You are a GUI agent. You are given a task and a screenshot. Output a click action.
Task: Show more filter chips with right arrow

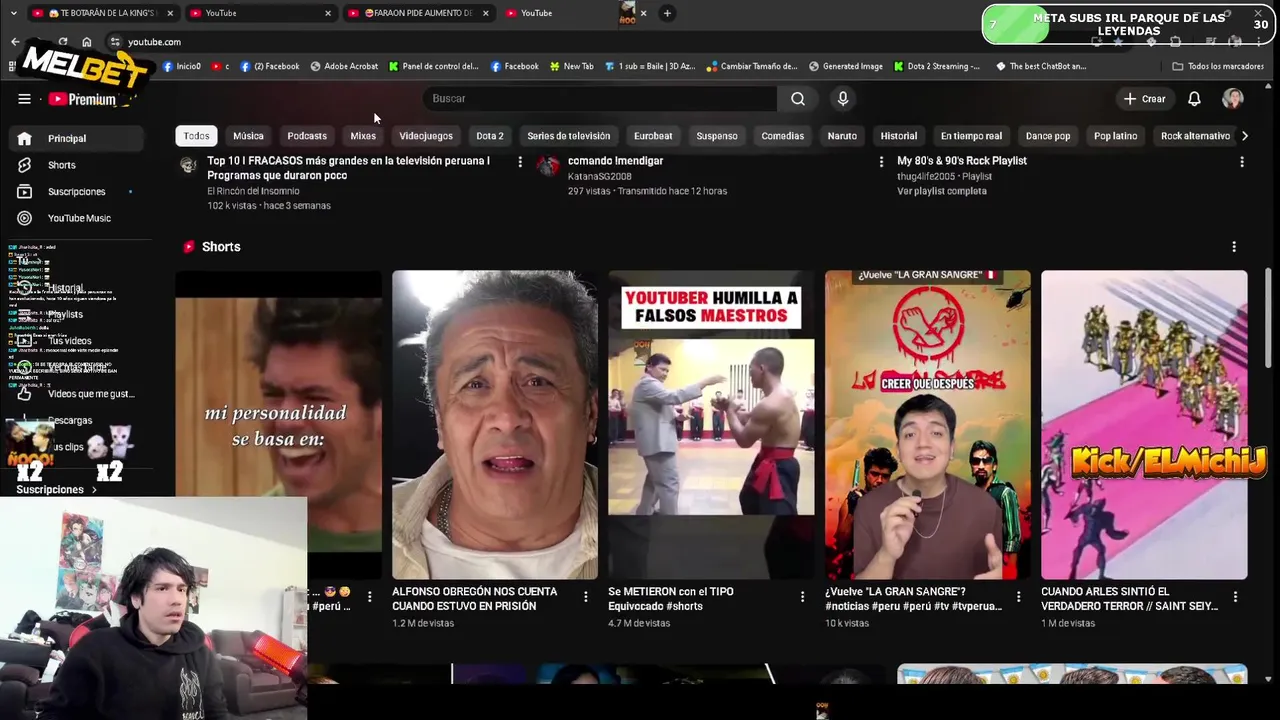[1245, 136]
